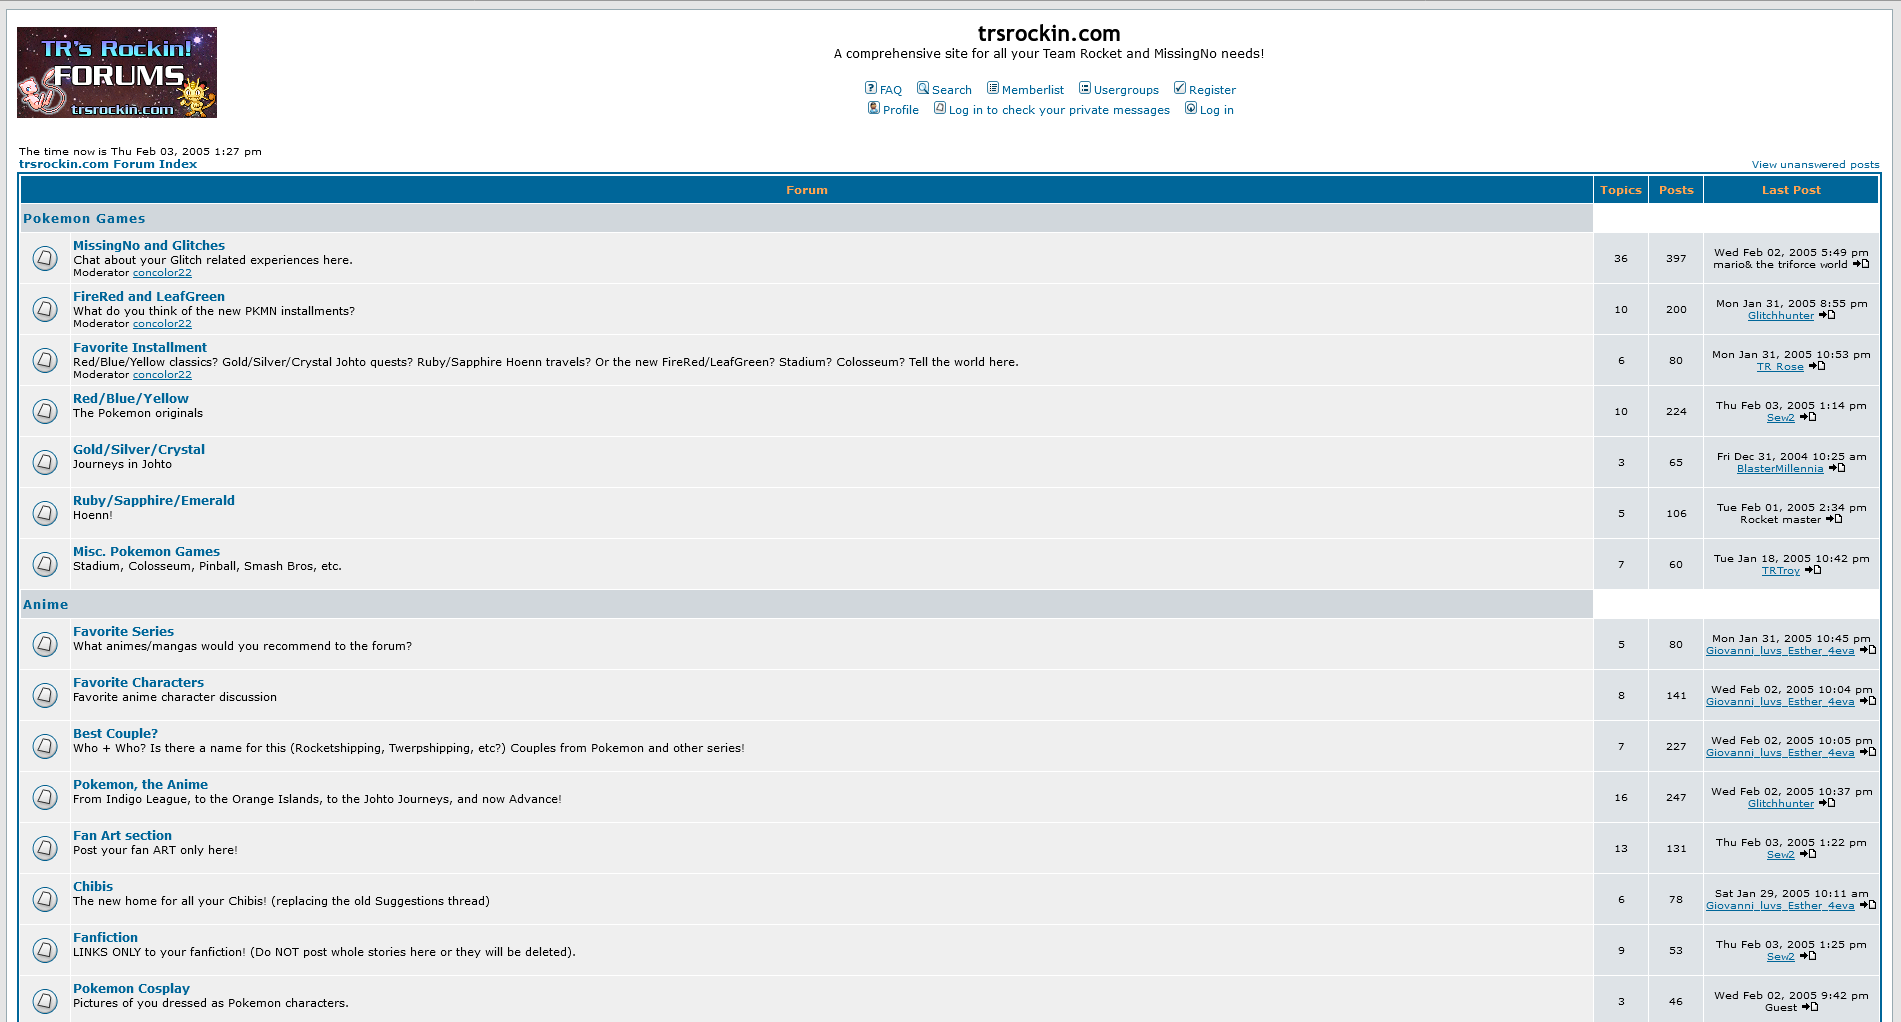The image size is (1901, 1022).
Task: Click Log in to check your private messages
Action: click(x=1059, y=110)
